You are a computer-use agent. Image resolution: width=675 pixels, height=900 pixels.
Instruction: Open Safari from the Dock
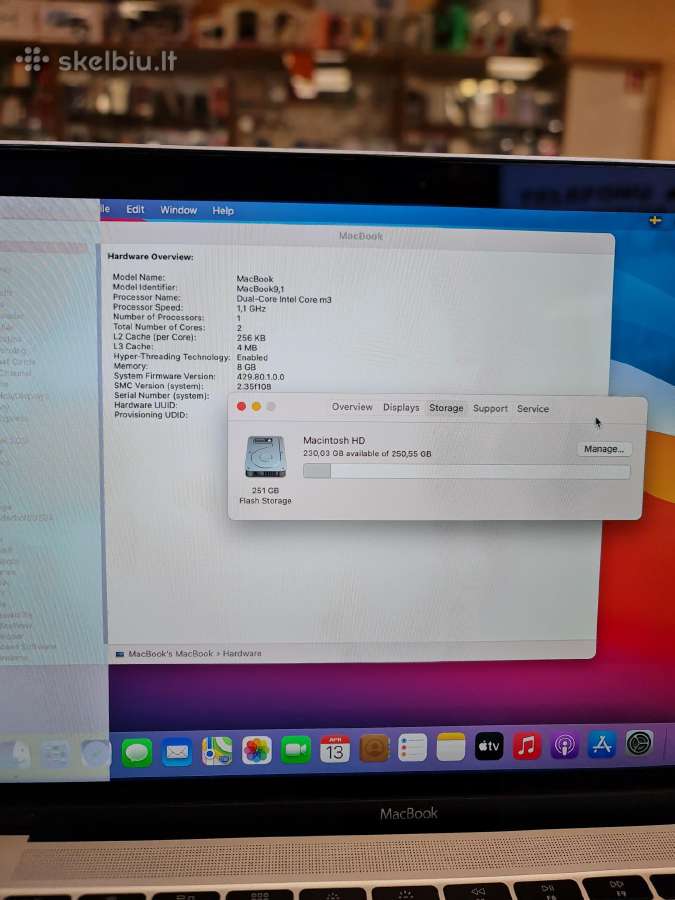click(x=95, y=753)
